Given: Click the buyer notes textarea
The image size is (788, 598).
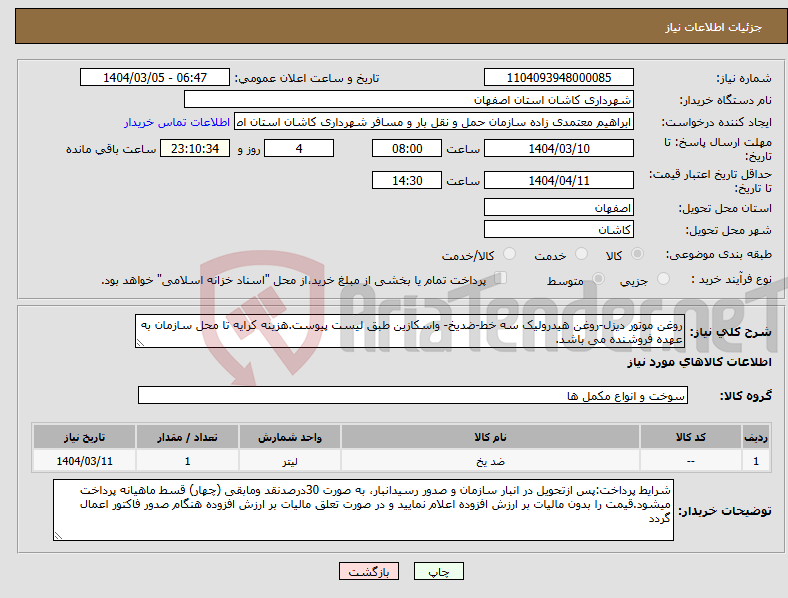Looking at the screenshot, I should [363, 510].
